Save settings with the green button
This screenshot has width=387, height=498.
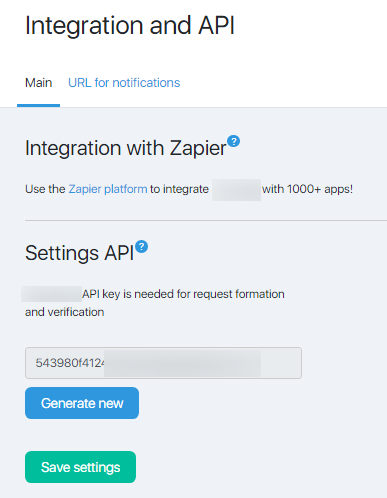[x=80, y=467]
